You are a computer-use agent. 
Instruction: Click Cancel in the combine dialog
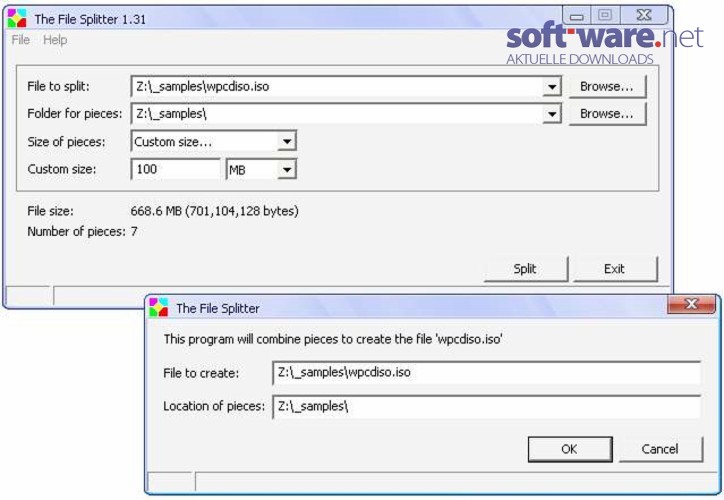click(x=660, y=449)
